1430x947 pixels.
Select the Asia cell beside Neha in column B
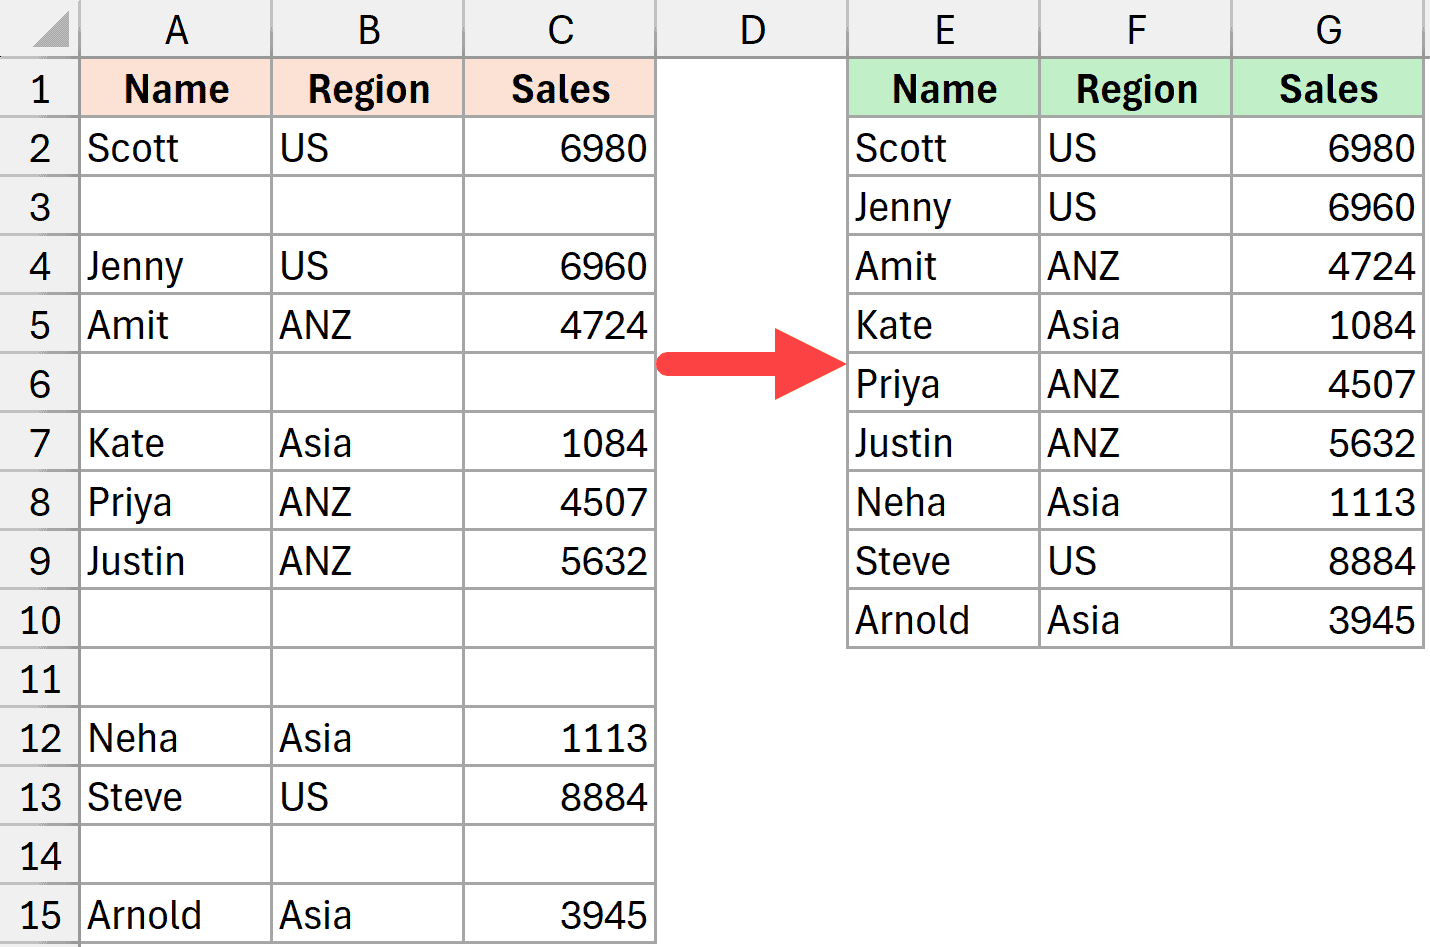coord(367,737)
